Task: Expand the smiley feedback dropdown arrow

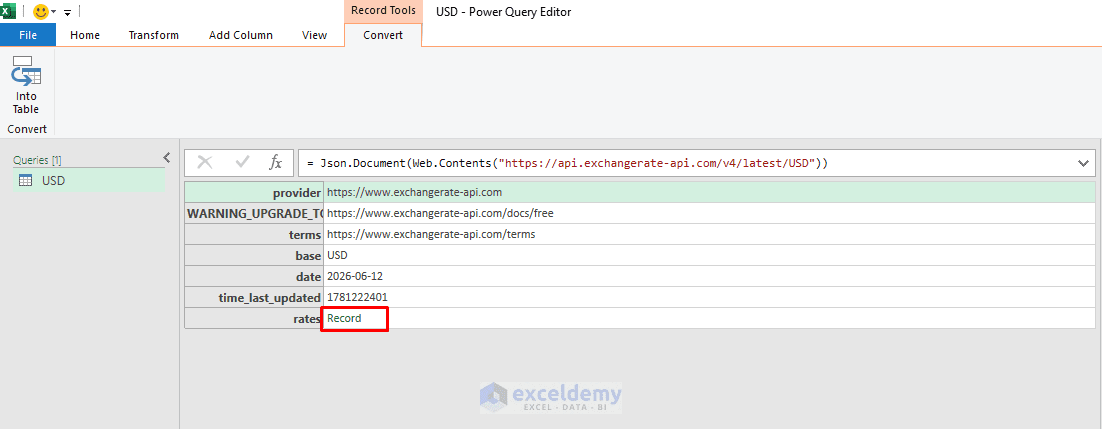Action: click(54, 12)
